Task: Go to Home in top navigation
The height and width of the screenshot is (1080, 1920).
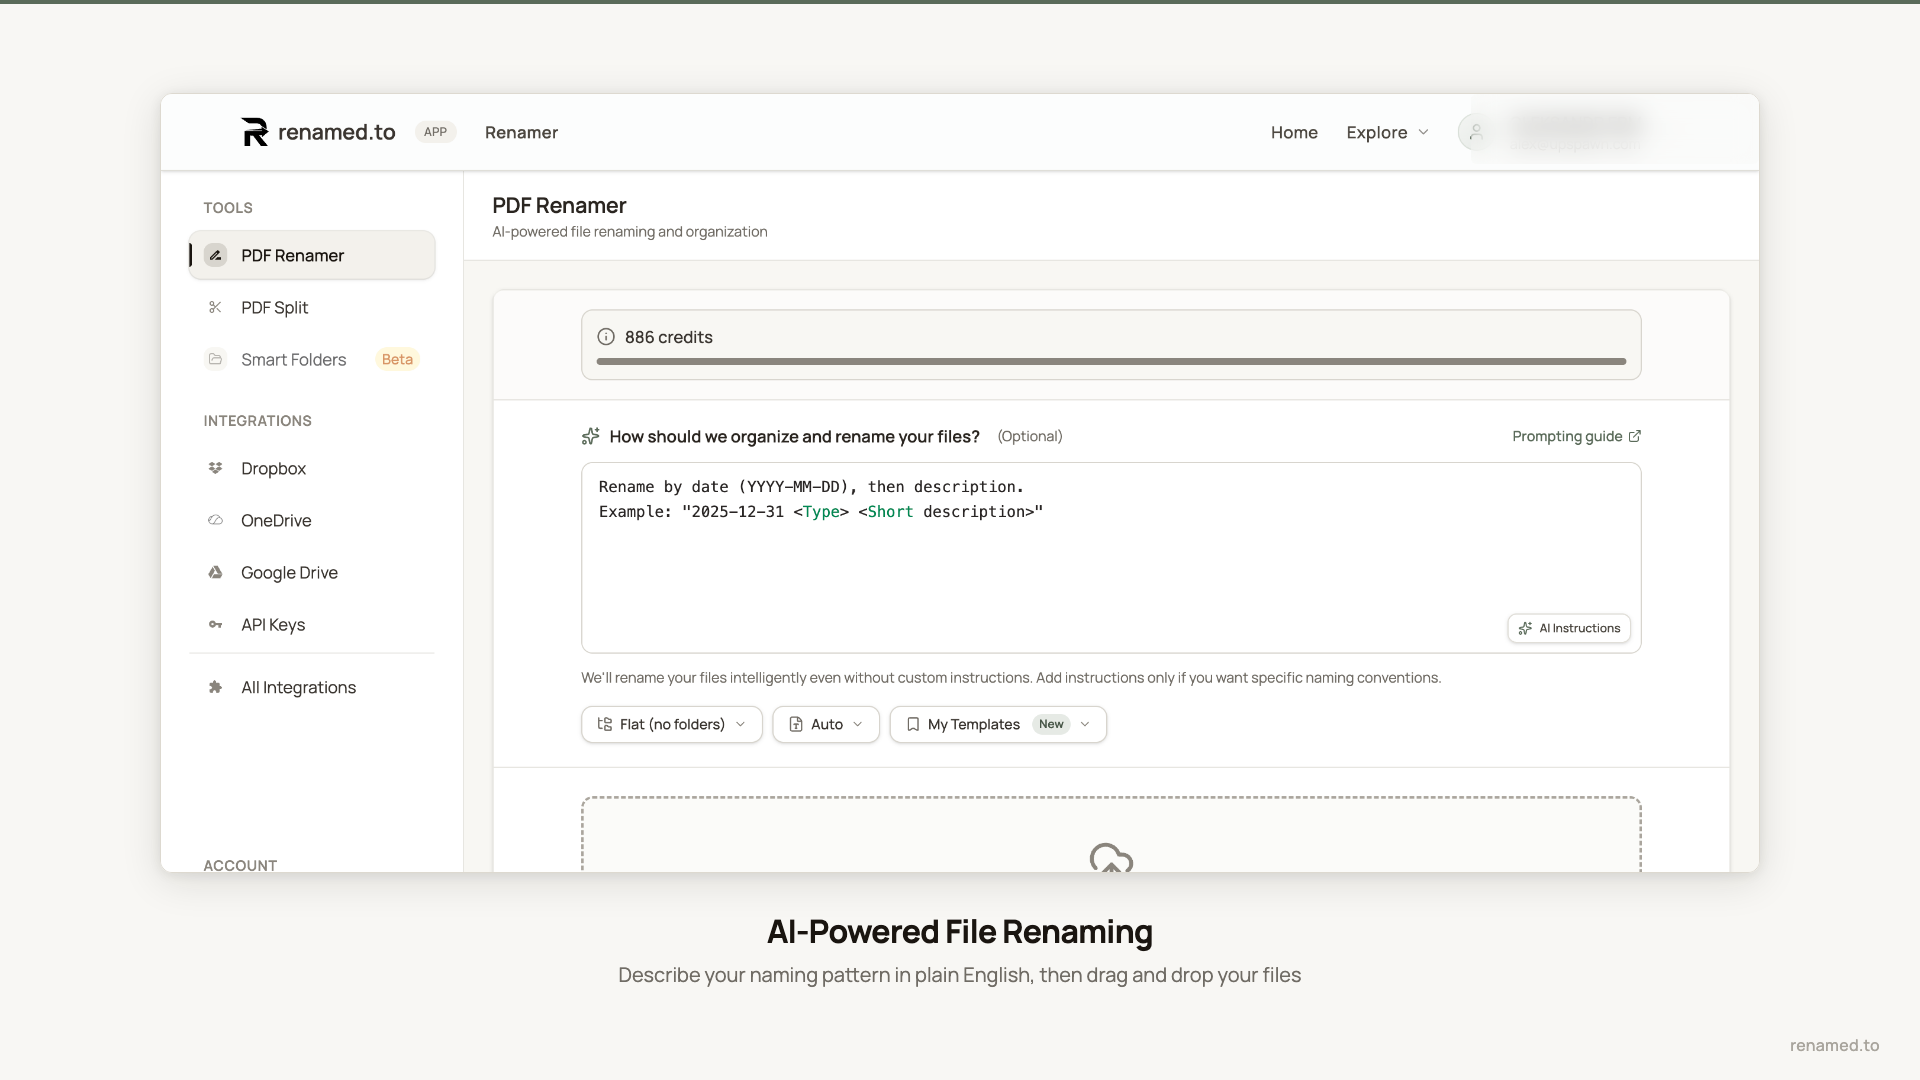Action: (1294, 132)
